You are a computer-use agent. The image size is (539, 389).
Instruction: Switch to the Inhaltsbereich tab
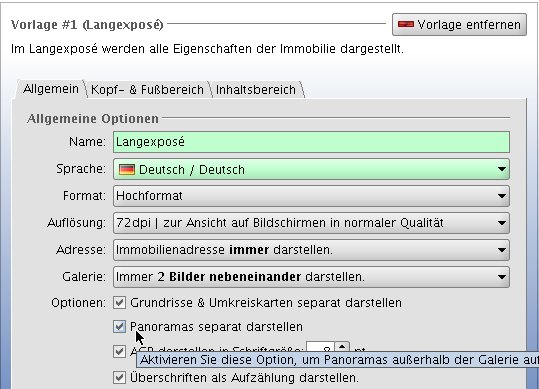tap(256, 90)
